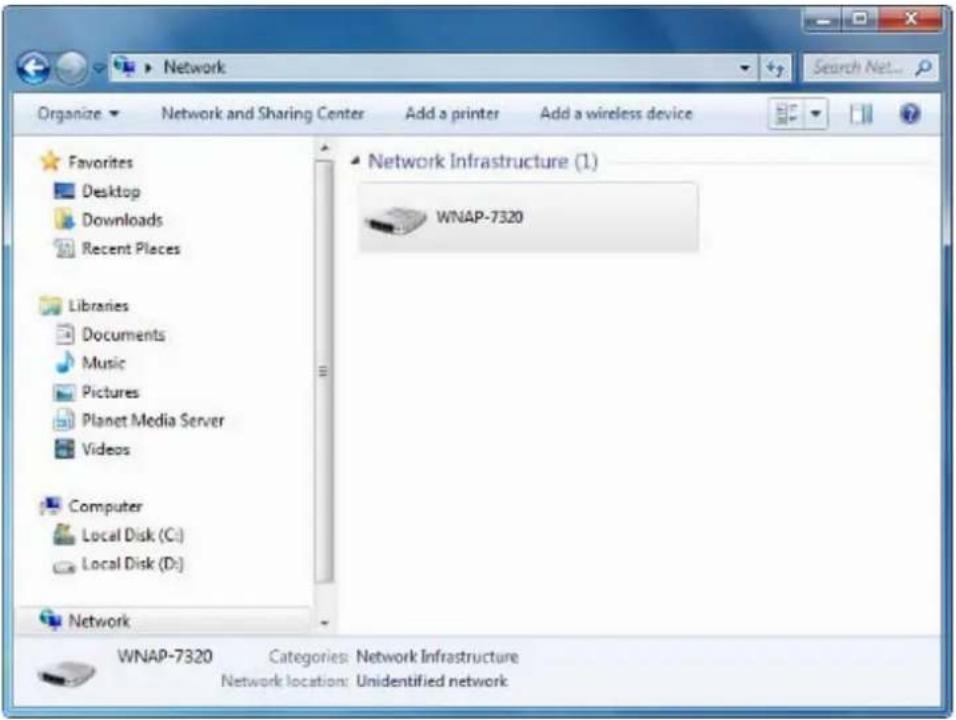Screen dimensions: 956x720
Task: Click the Planet Media Server icon
Action: 64,420
